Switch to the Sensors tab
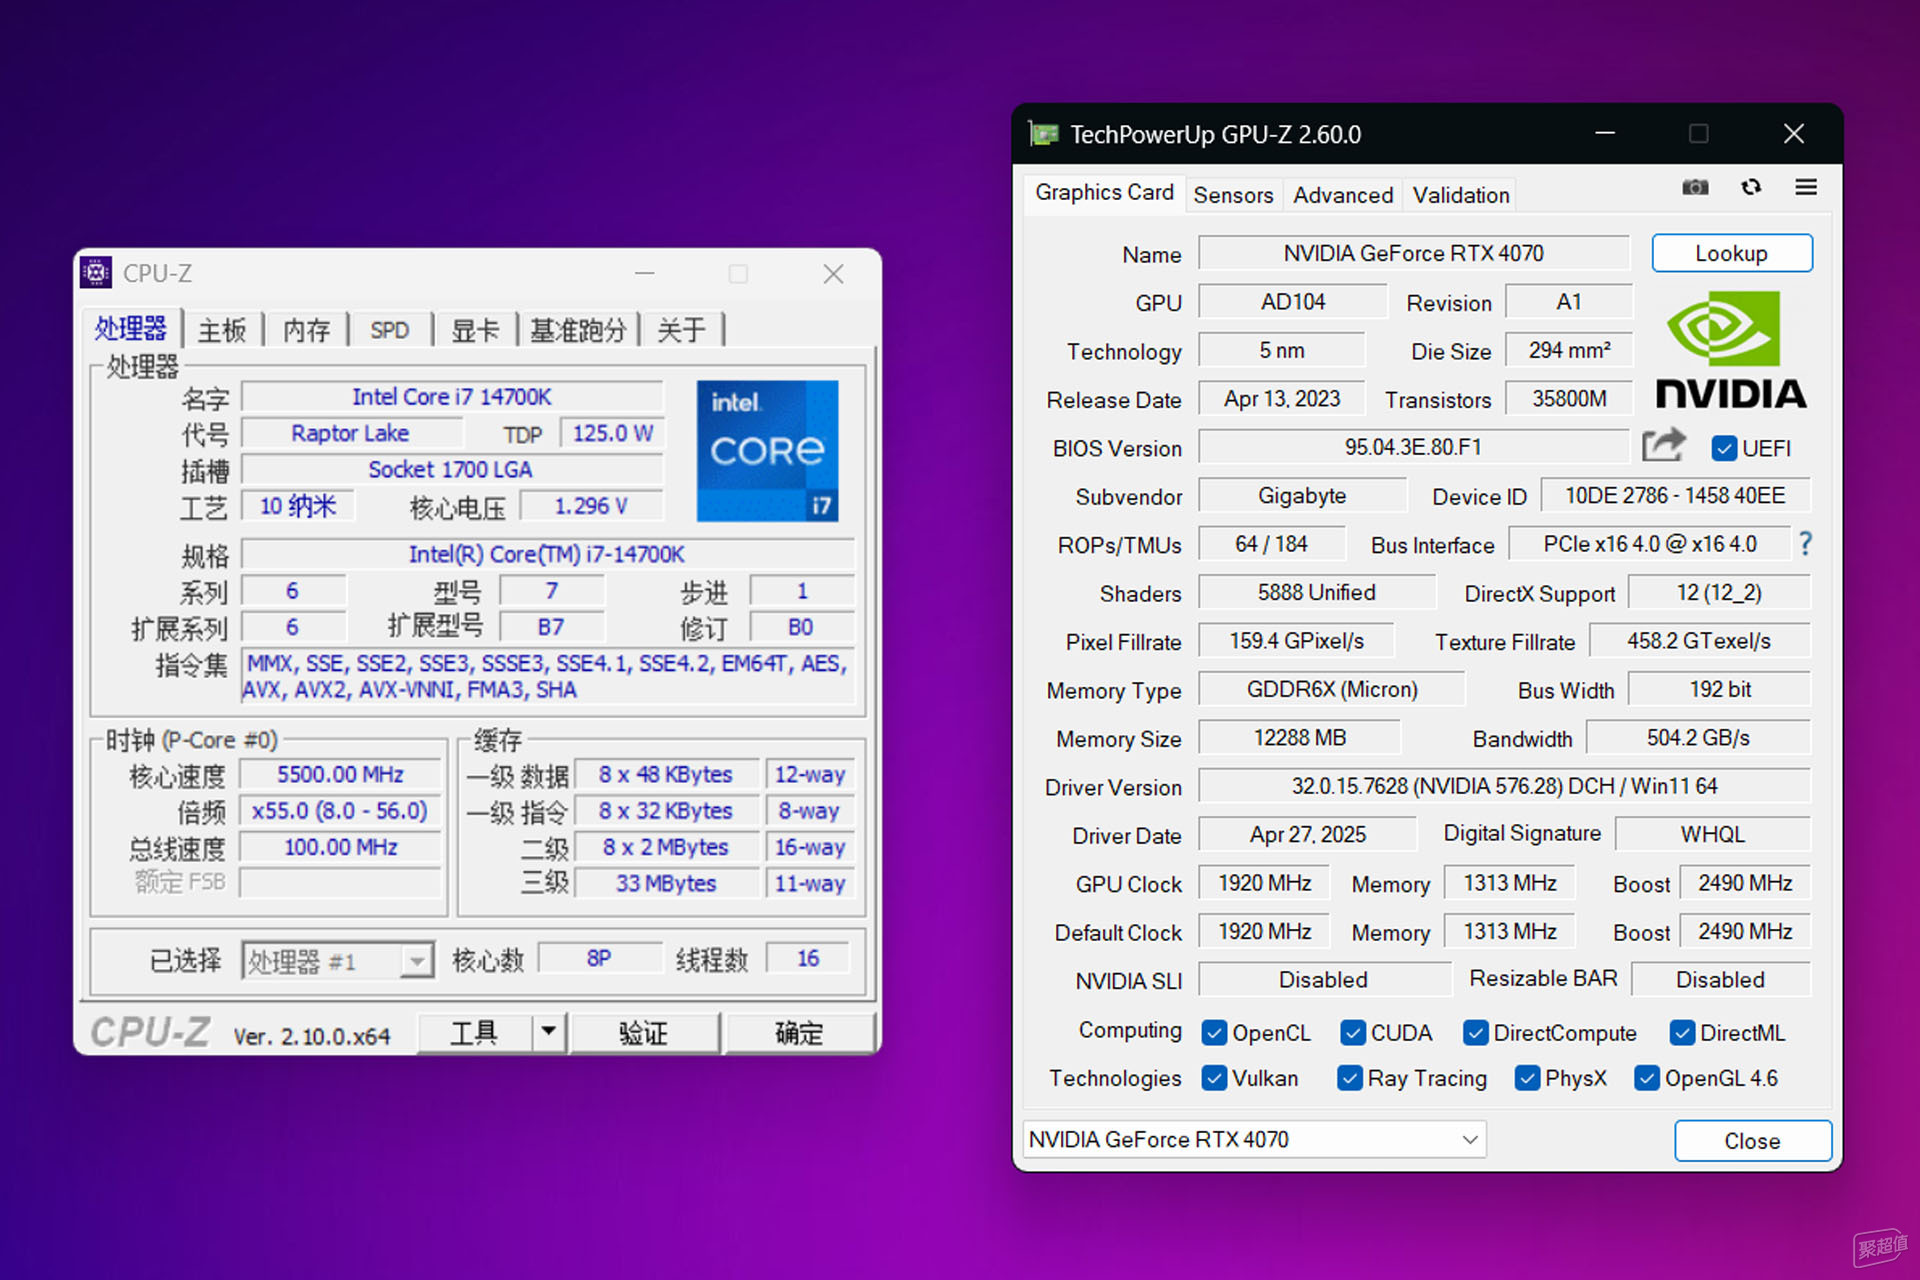The width and height of the screenshot is (1920, 1280). pyautogui.click(x=1233, y=195)
